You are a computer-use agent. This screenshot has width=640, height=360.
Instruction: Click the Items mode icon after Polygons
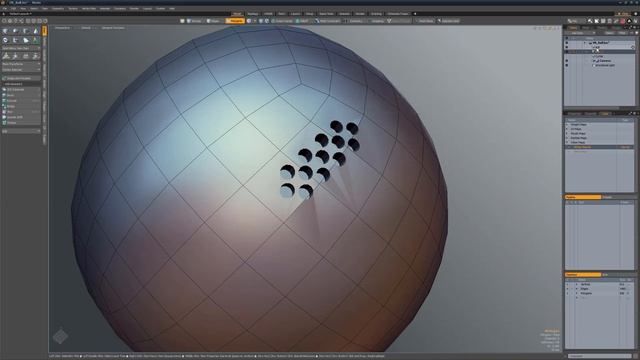pyautogui.click(x=249, y=21)
